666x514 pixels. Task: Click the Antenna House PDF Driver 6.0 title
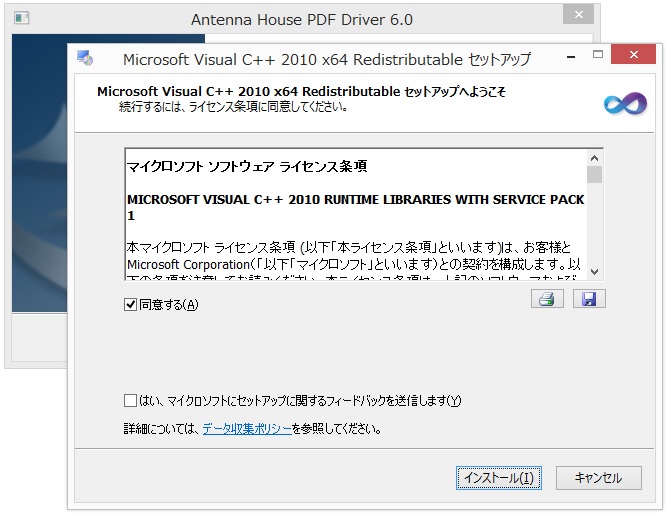tap(302, 20)
